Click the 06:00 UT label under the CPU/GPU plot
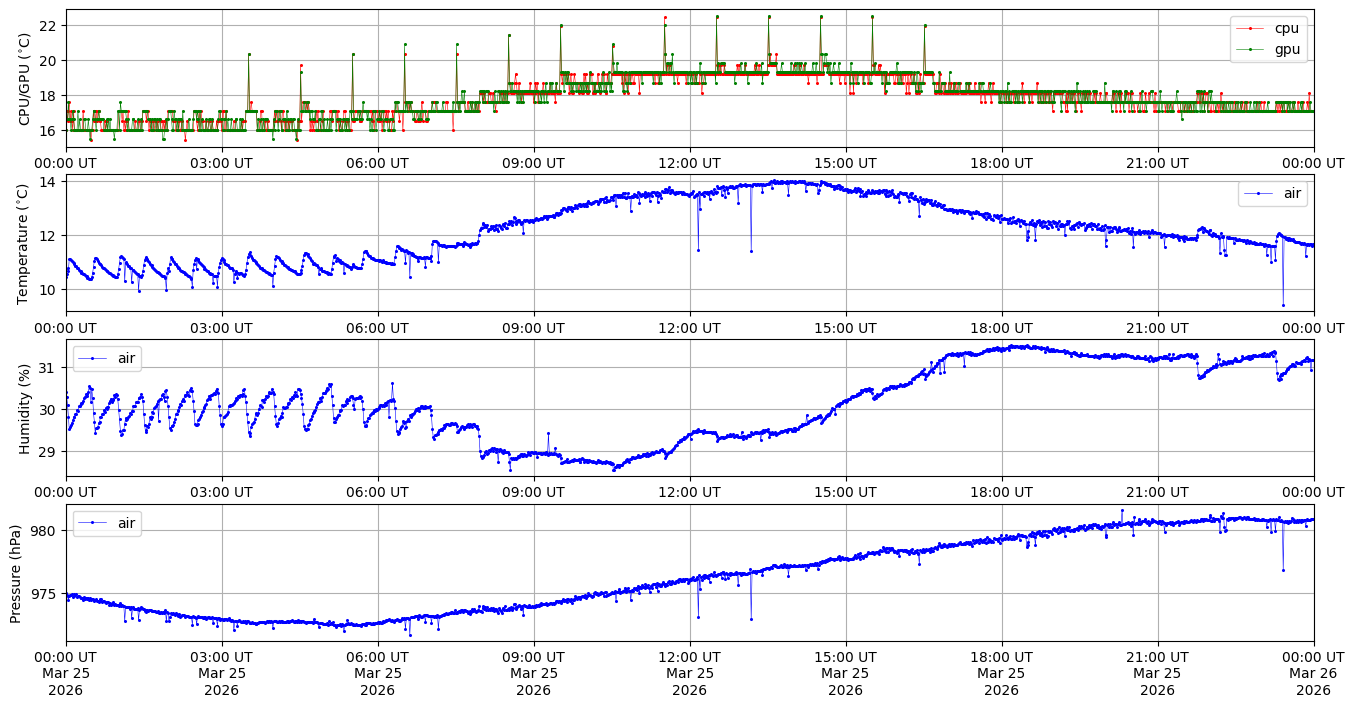 click(x=377, y=163)
